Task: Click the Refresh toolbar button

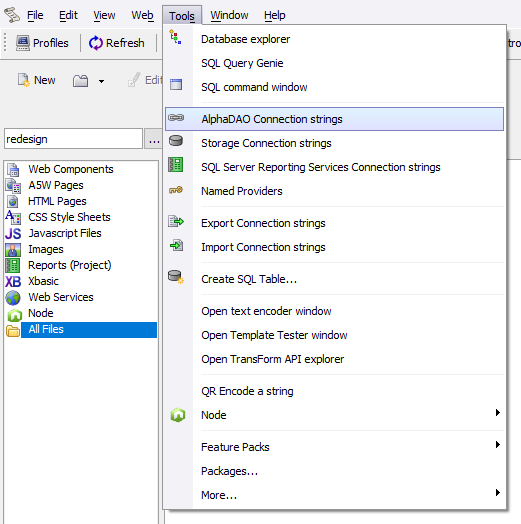Action: tap(117, 43)
